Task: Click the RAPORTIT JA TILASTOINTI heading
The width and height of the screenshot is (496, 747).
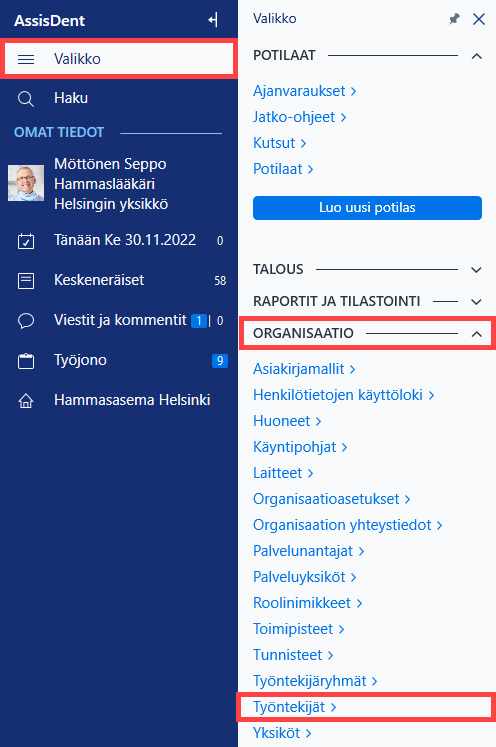Action: coord(336,302)
